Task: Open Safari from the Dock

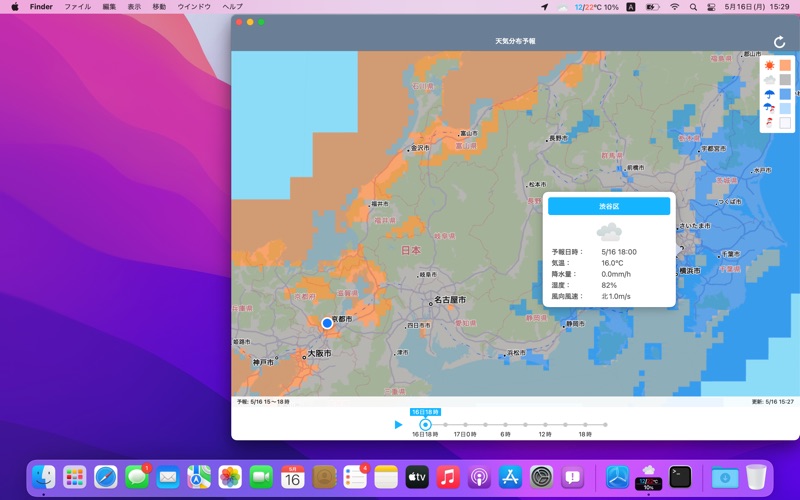Action: (x=106, y=478)
